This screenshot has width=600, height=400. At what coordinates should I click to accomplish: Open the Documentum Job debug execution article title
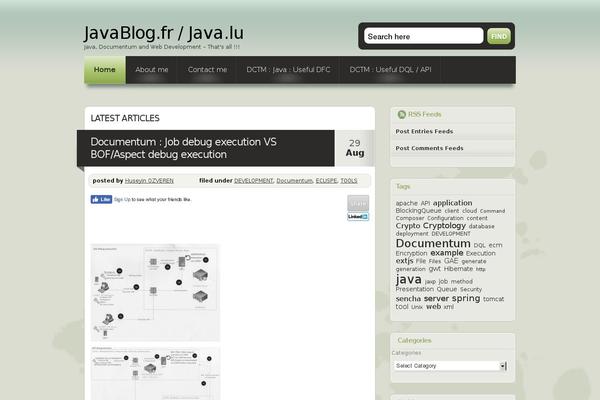tap(183, 148)
